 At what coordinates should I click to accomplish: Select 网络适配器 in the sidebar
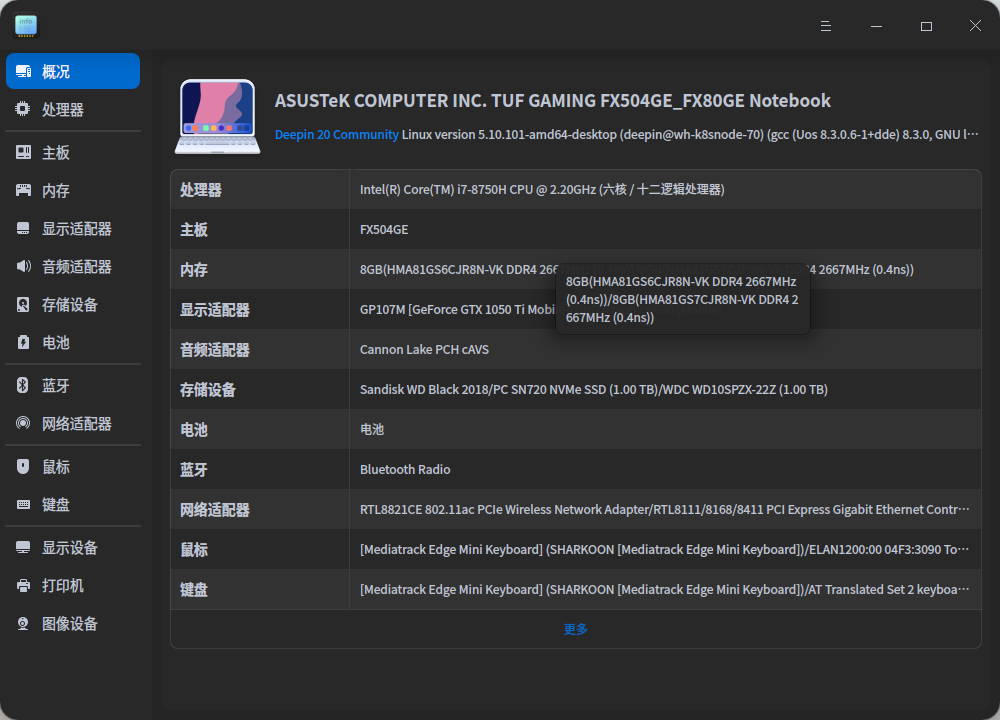[73, 423]
